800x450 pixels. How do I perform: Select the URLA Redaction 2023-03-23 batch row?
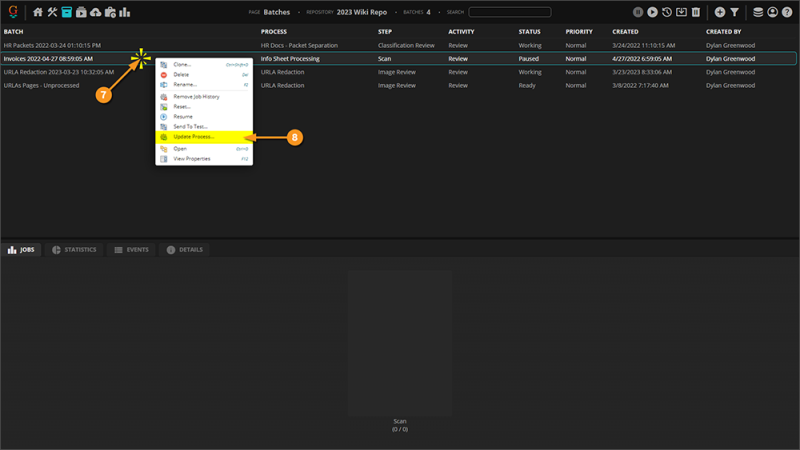point(398,72)
